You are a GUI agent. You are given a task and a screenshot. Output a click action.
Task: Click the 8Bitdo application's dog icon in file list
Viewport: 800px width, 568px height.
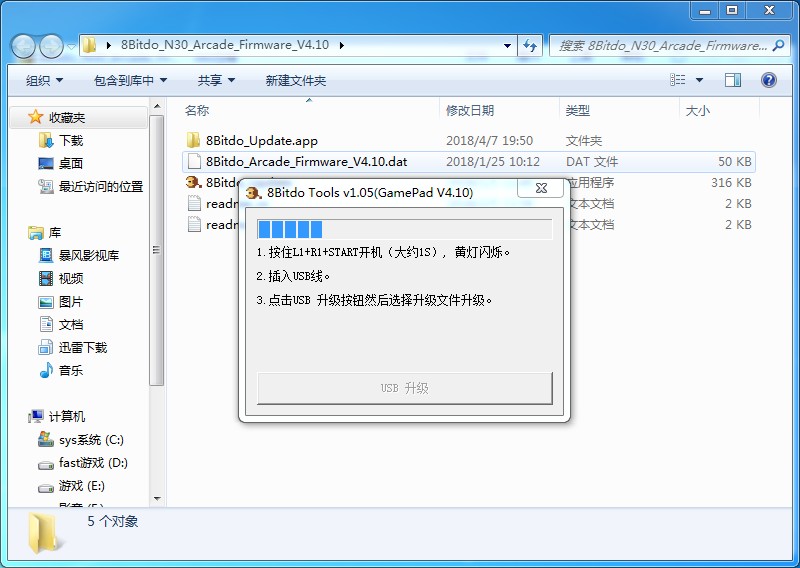point(193,182)
